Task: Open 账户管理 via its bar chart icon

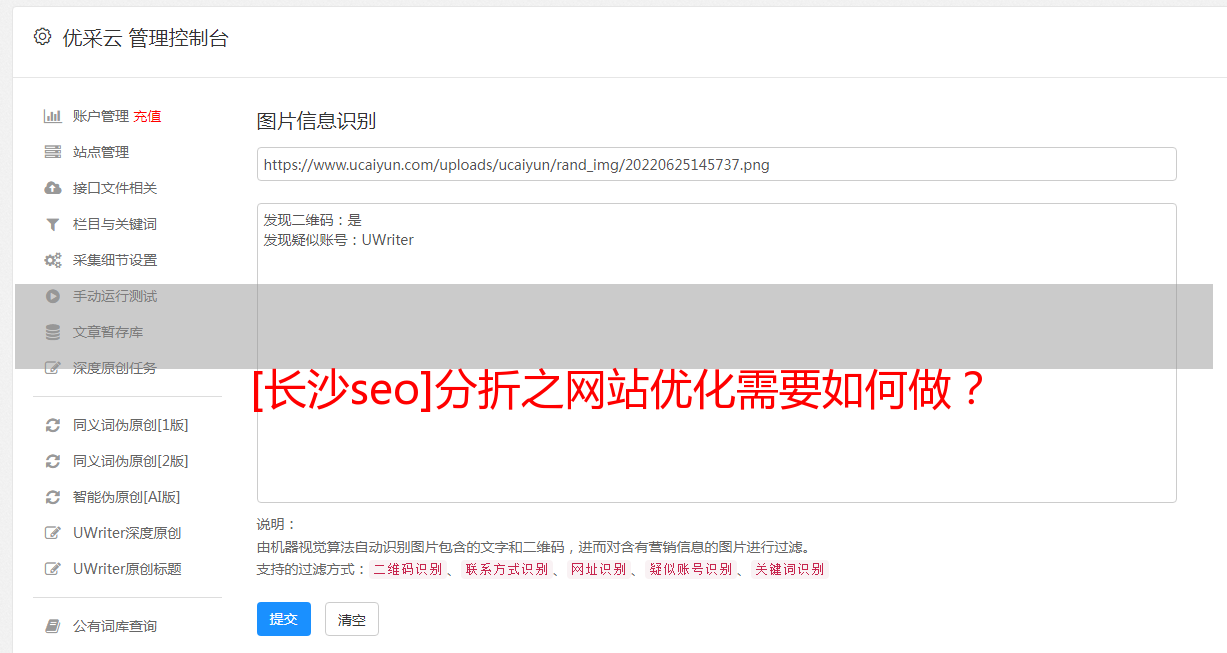Action: 53,116
